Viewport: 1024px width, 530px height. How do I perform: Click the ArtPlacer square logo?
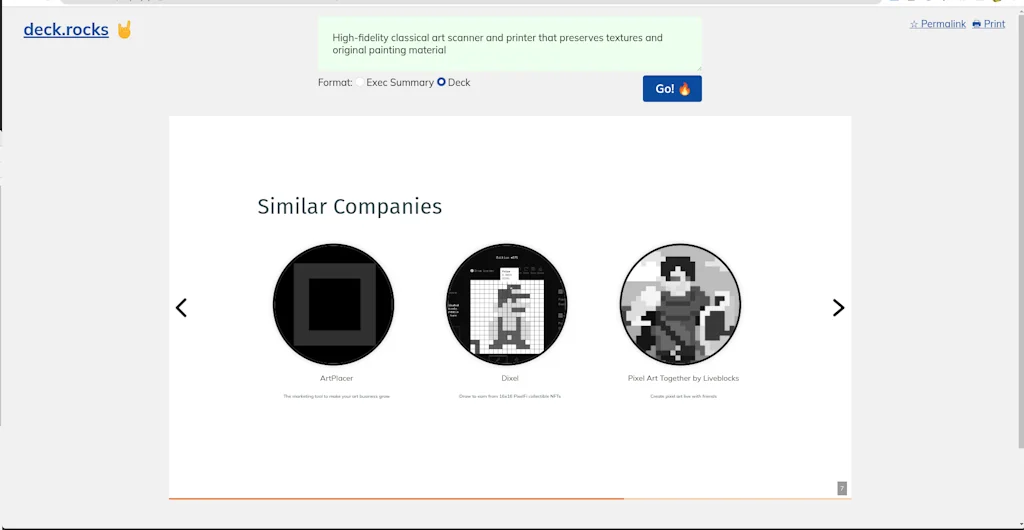point(334,304)
